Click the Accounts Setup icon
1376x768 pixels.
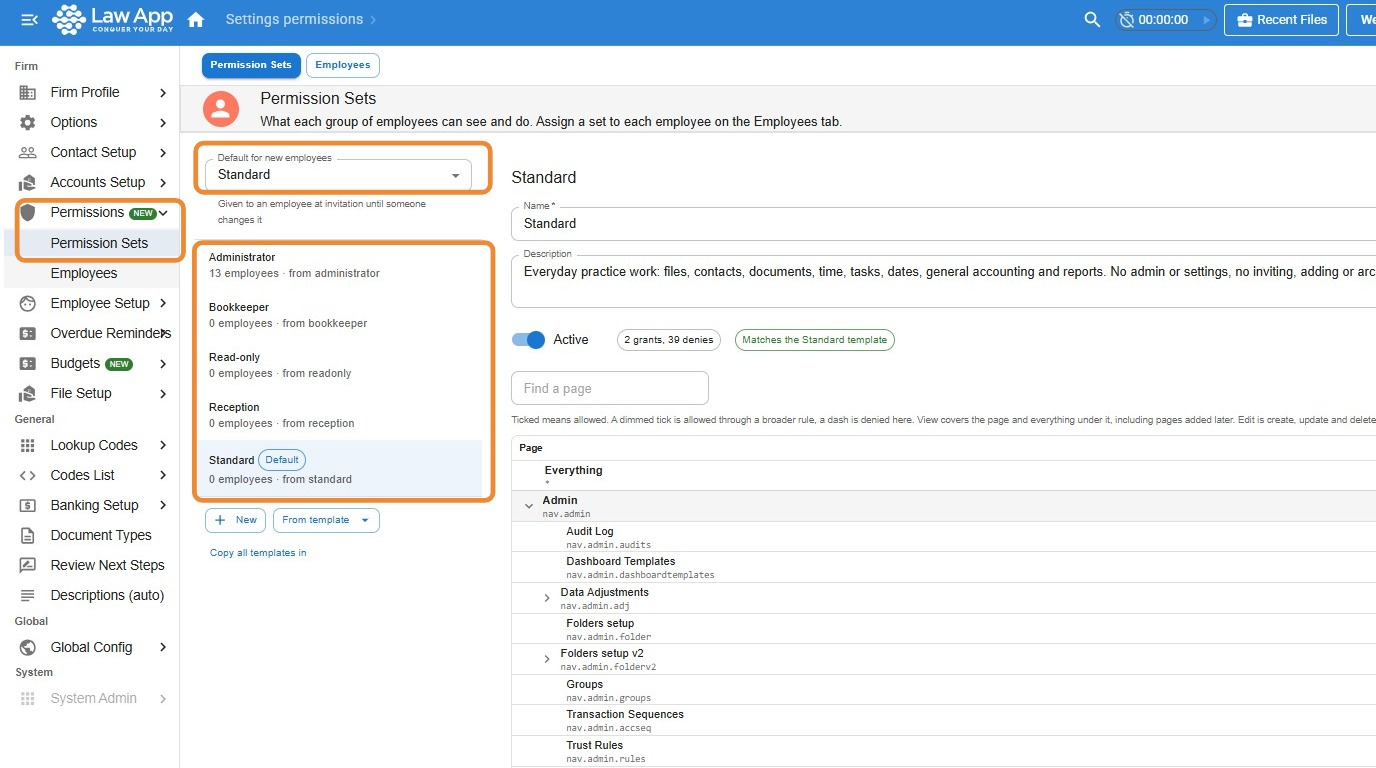point(28,183)
